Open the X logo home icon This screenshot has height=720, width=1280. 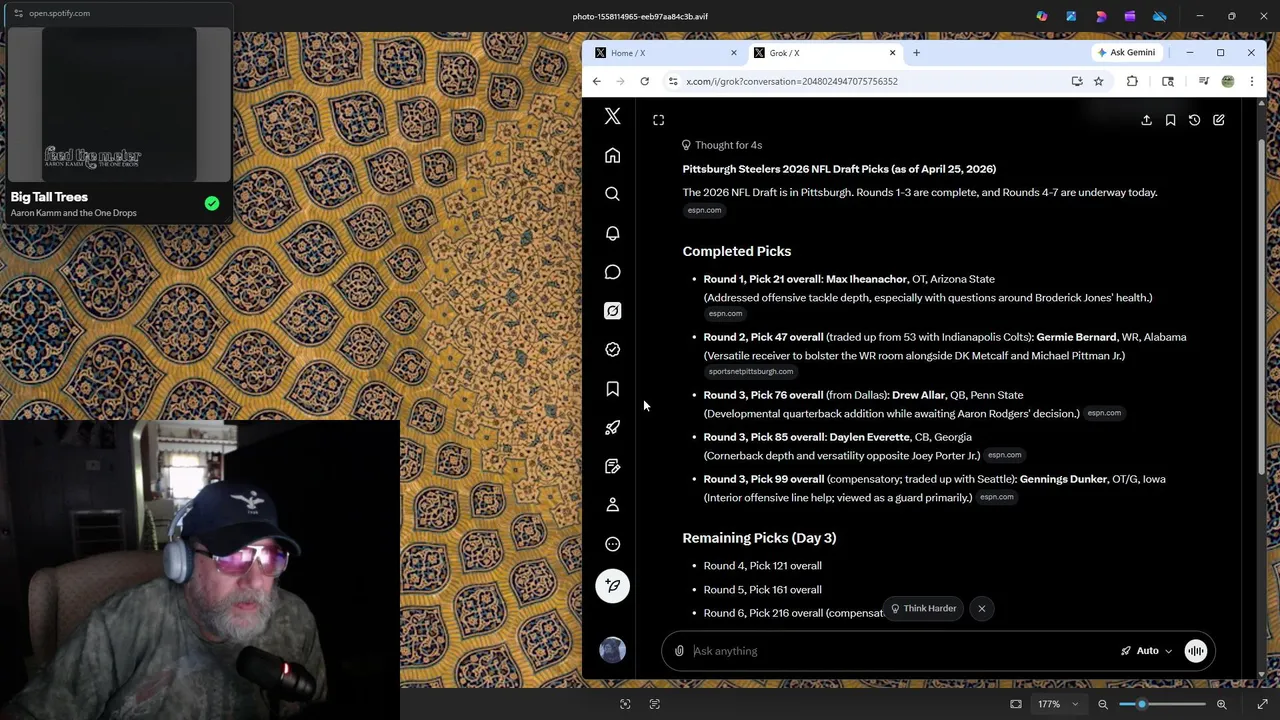point(612,117)
